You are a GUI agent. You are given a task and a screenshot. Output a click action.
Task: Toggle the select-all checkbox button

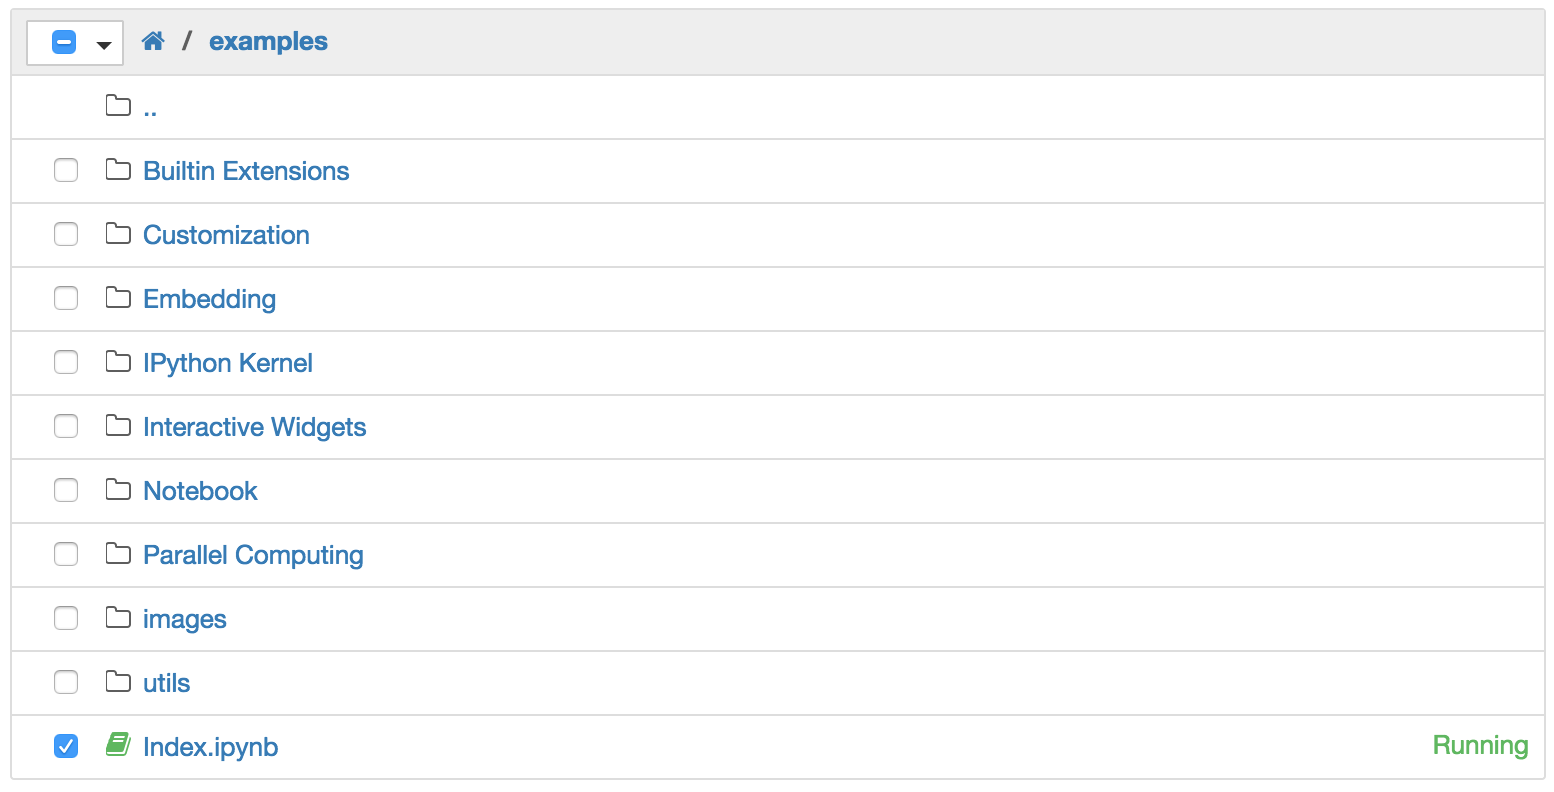click(x=63, y=41)
